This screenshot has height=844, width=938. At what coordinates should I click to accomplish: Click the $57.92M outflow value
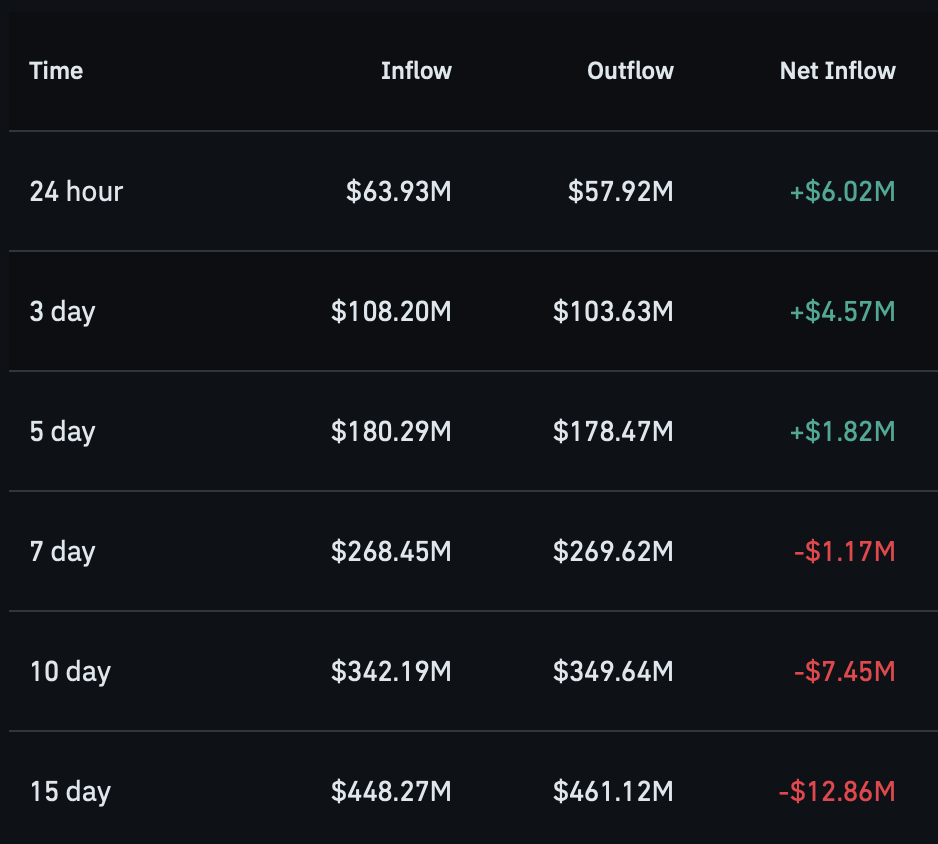621,191
